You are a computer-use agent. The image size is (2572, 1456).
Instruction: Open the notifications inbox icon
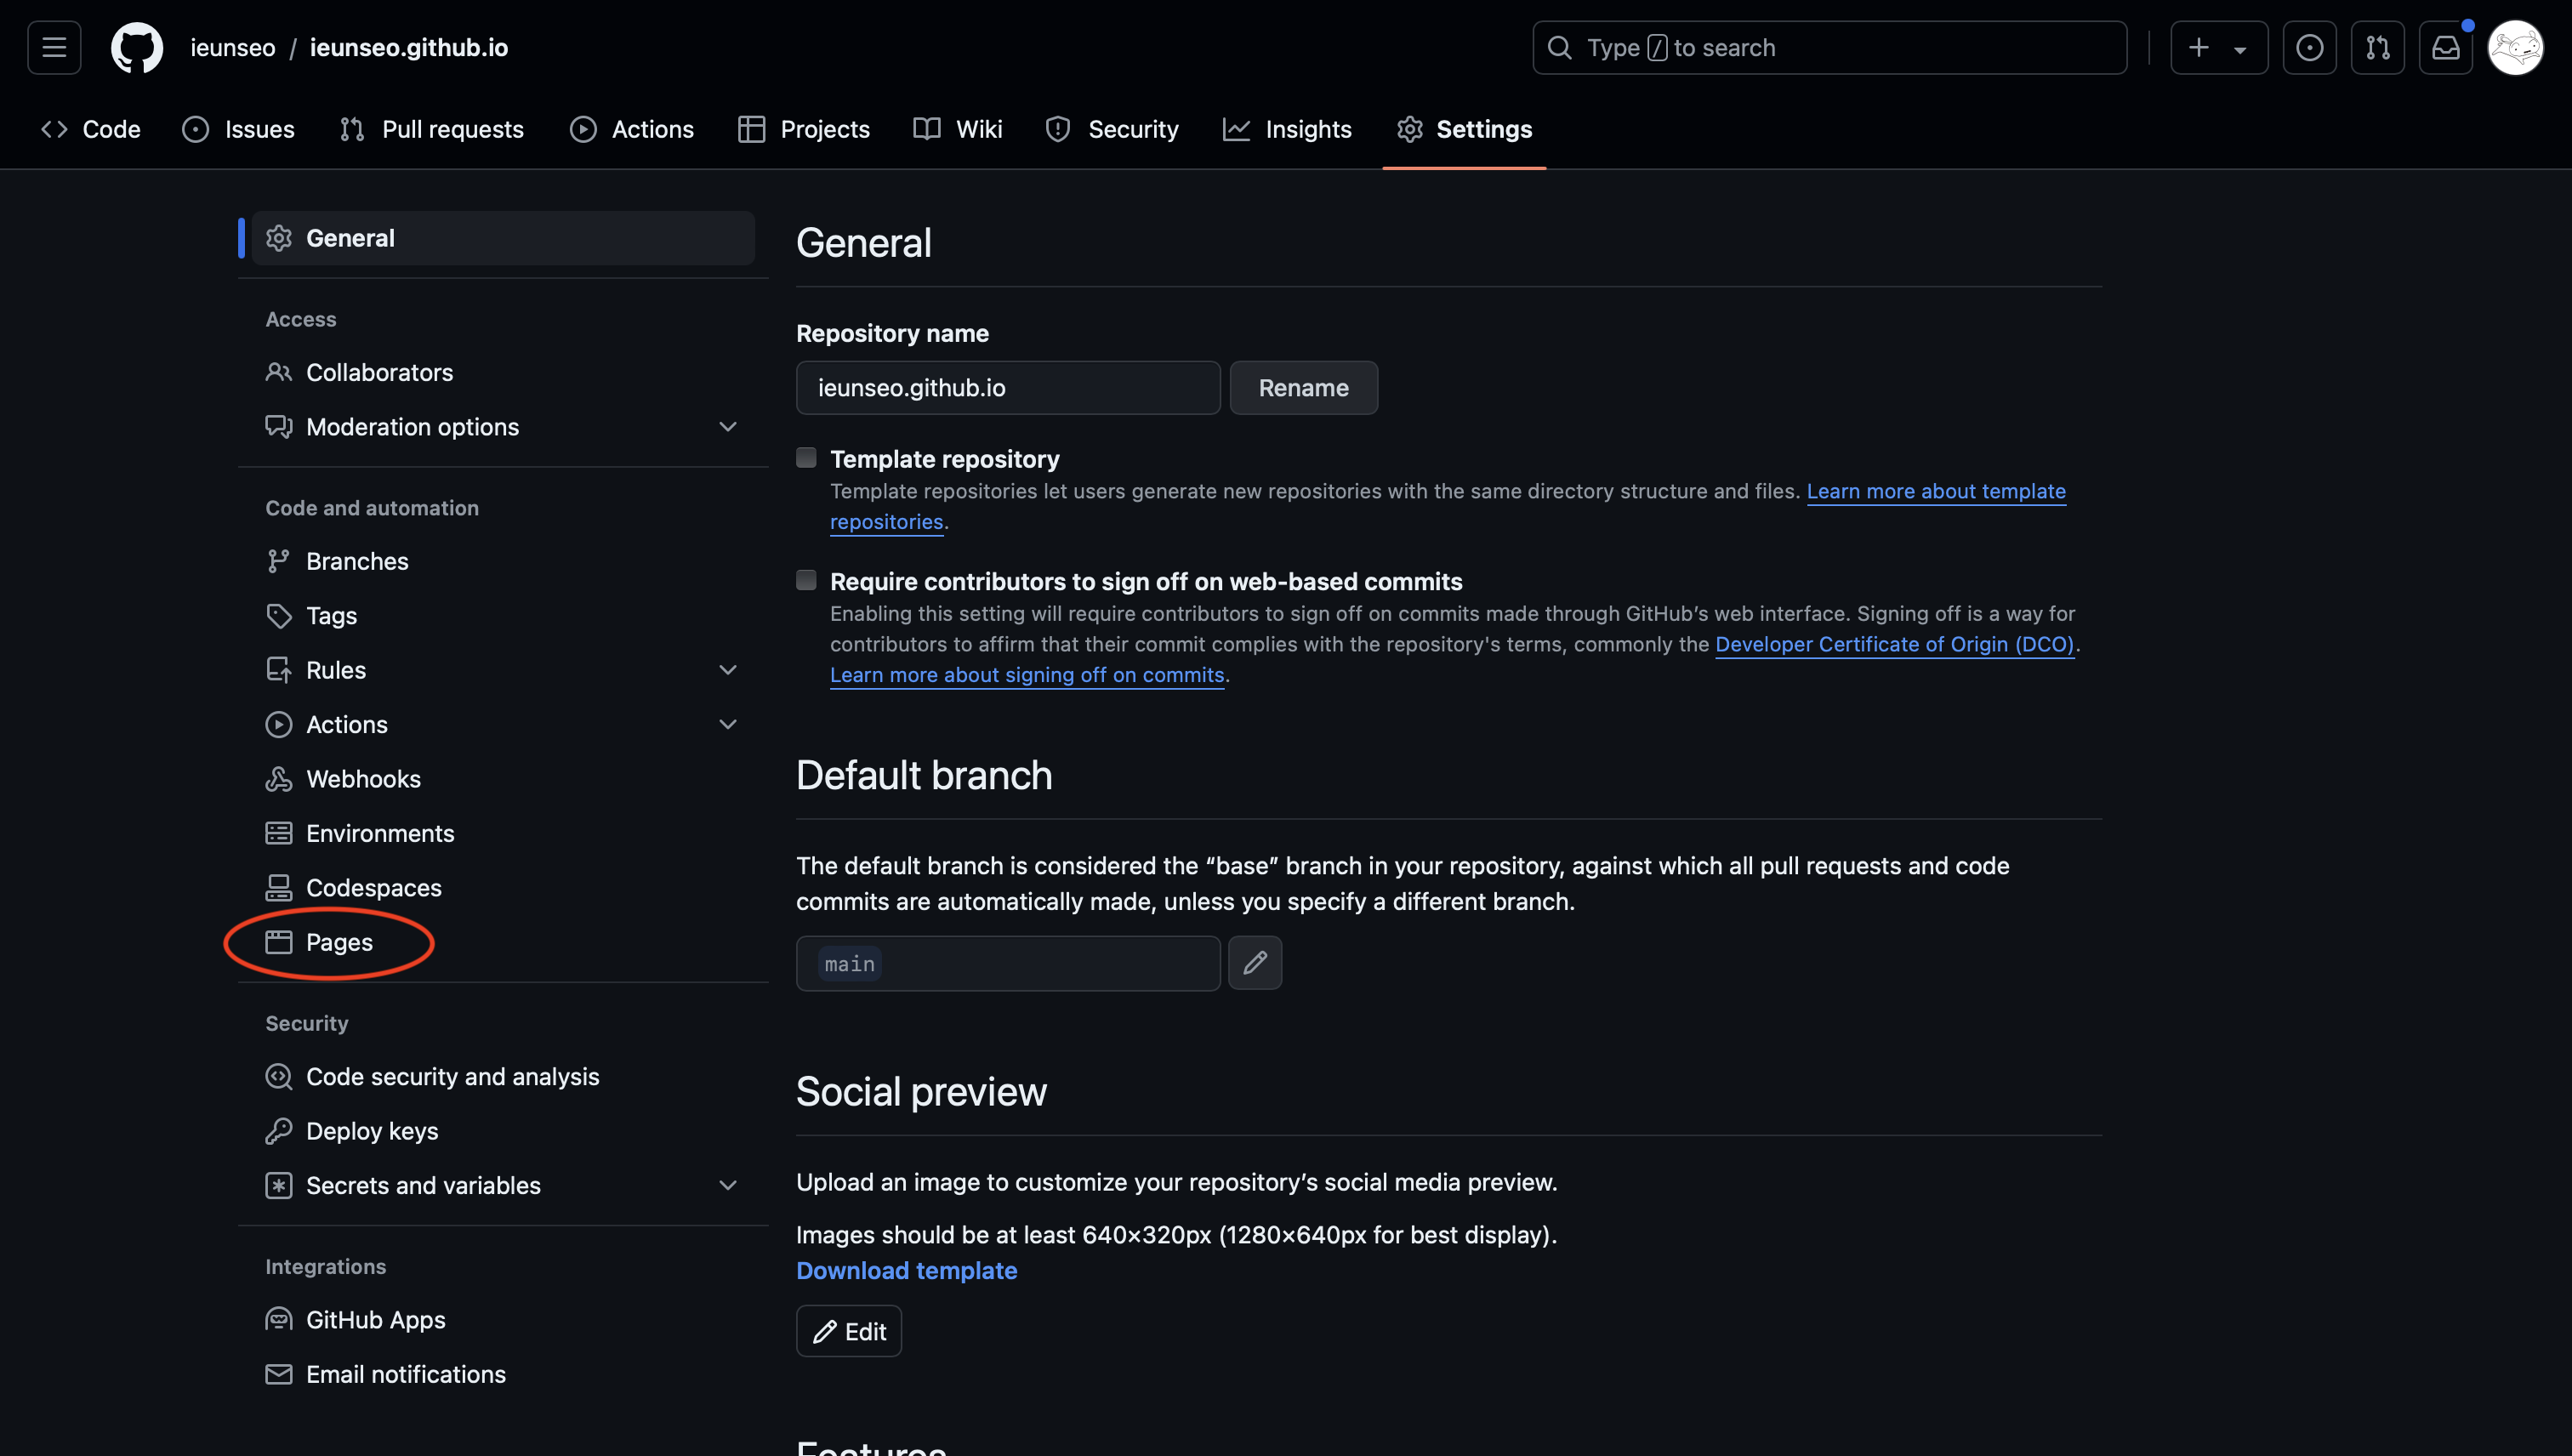[2445, 47]
